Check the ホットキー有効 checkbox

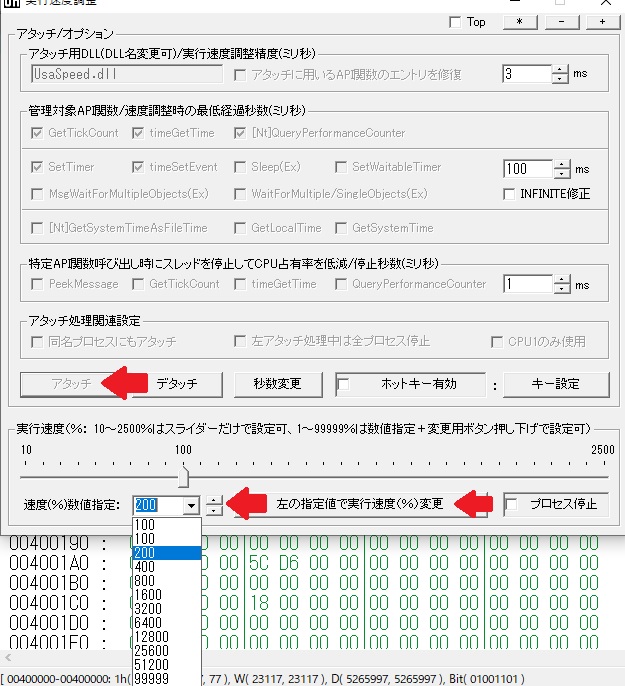click(344, 384)
